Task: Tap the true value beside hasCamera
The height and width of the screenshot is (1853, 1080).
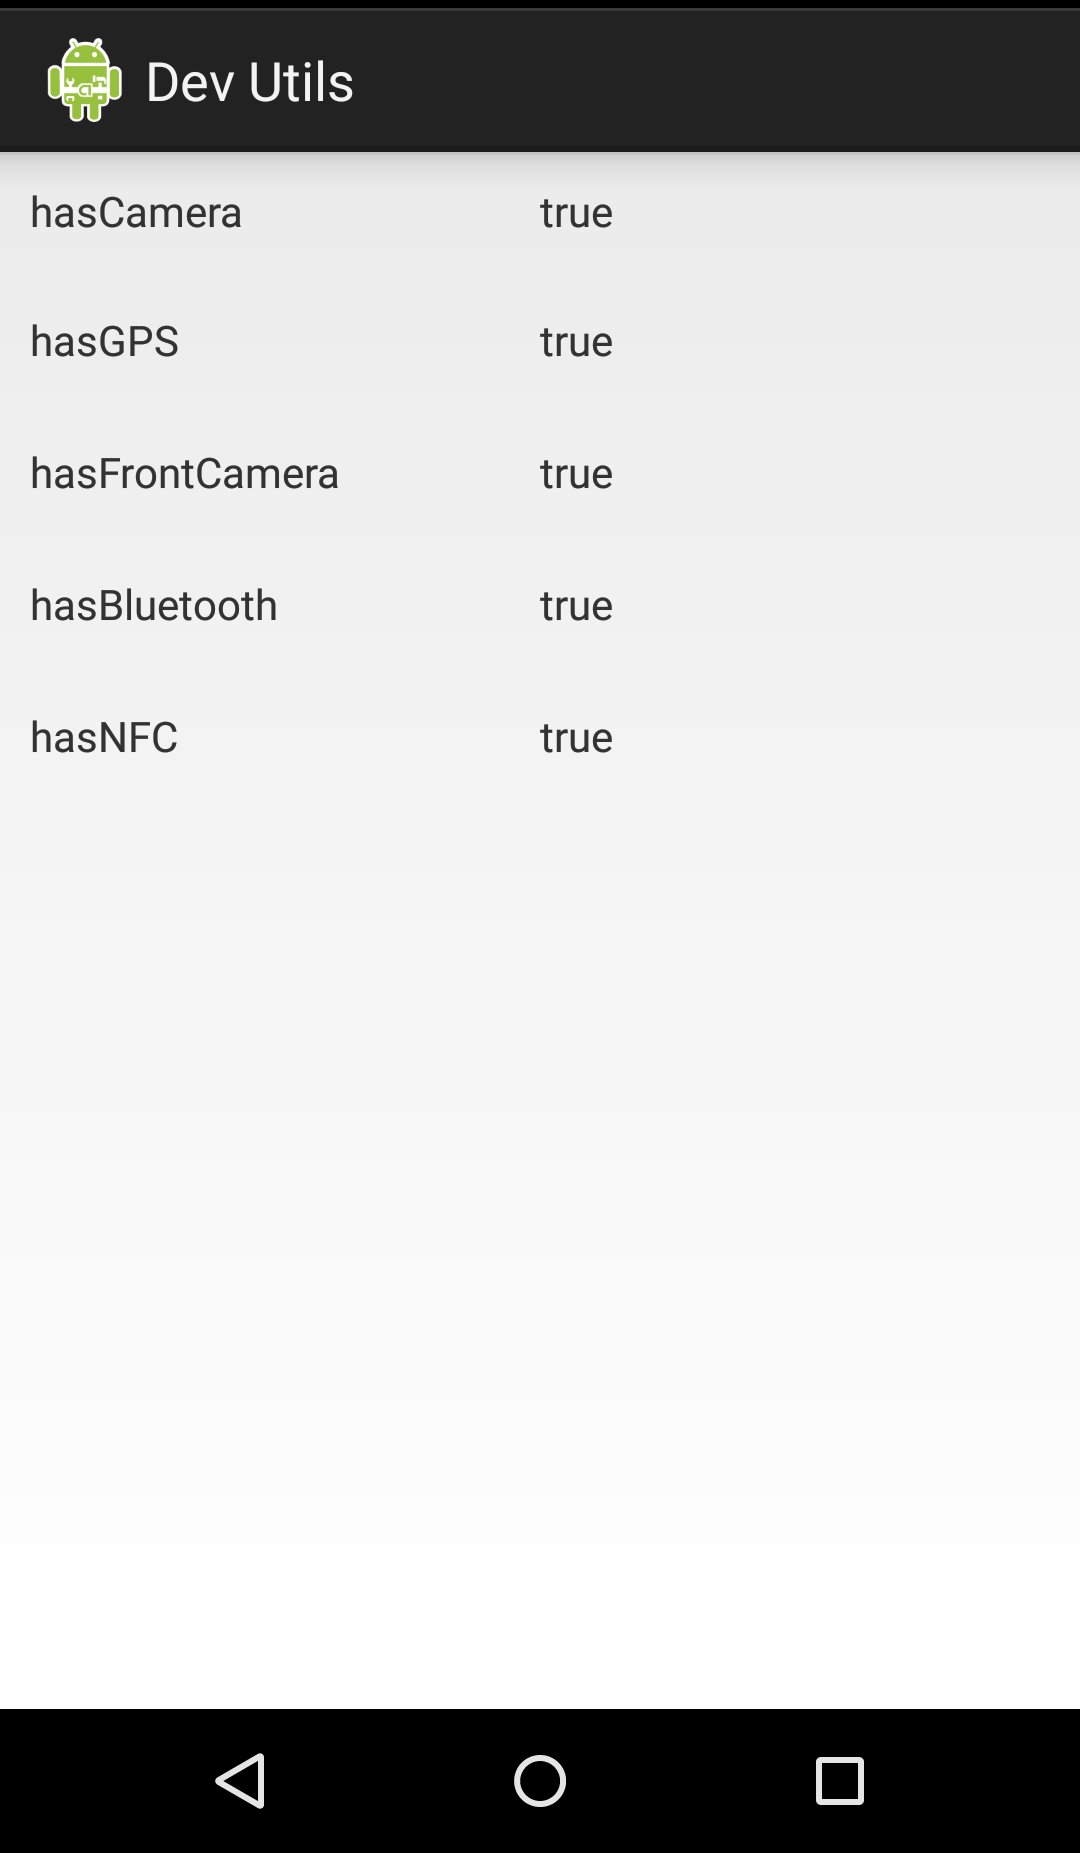Action: [x=576, y=212]
